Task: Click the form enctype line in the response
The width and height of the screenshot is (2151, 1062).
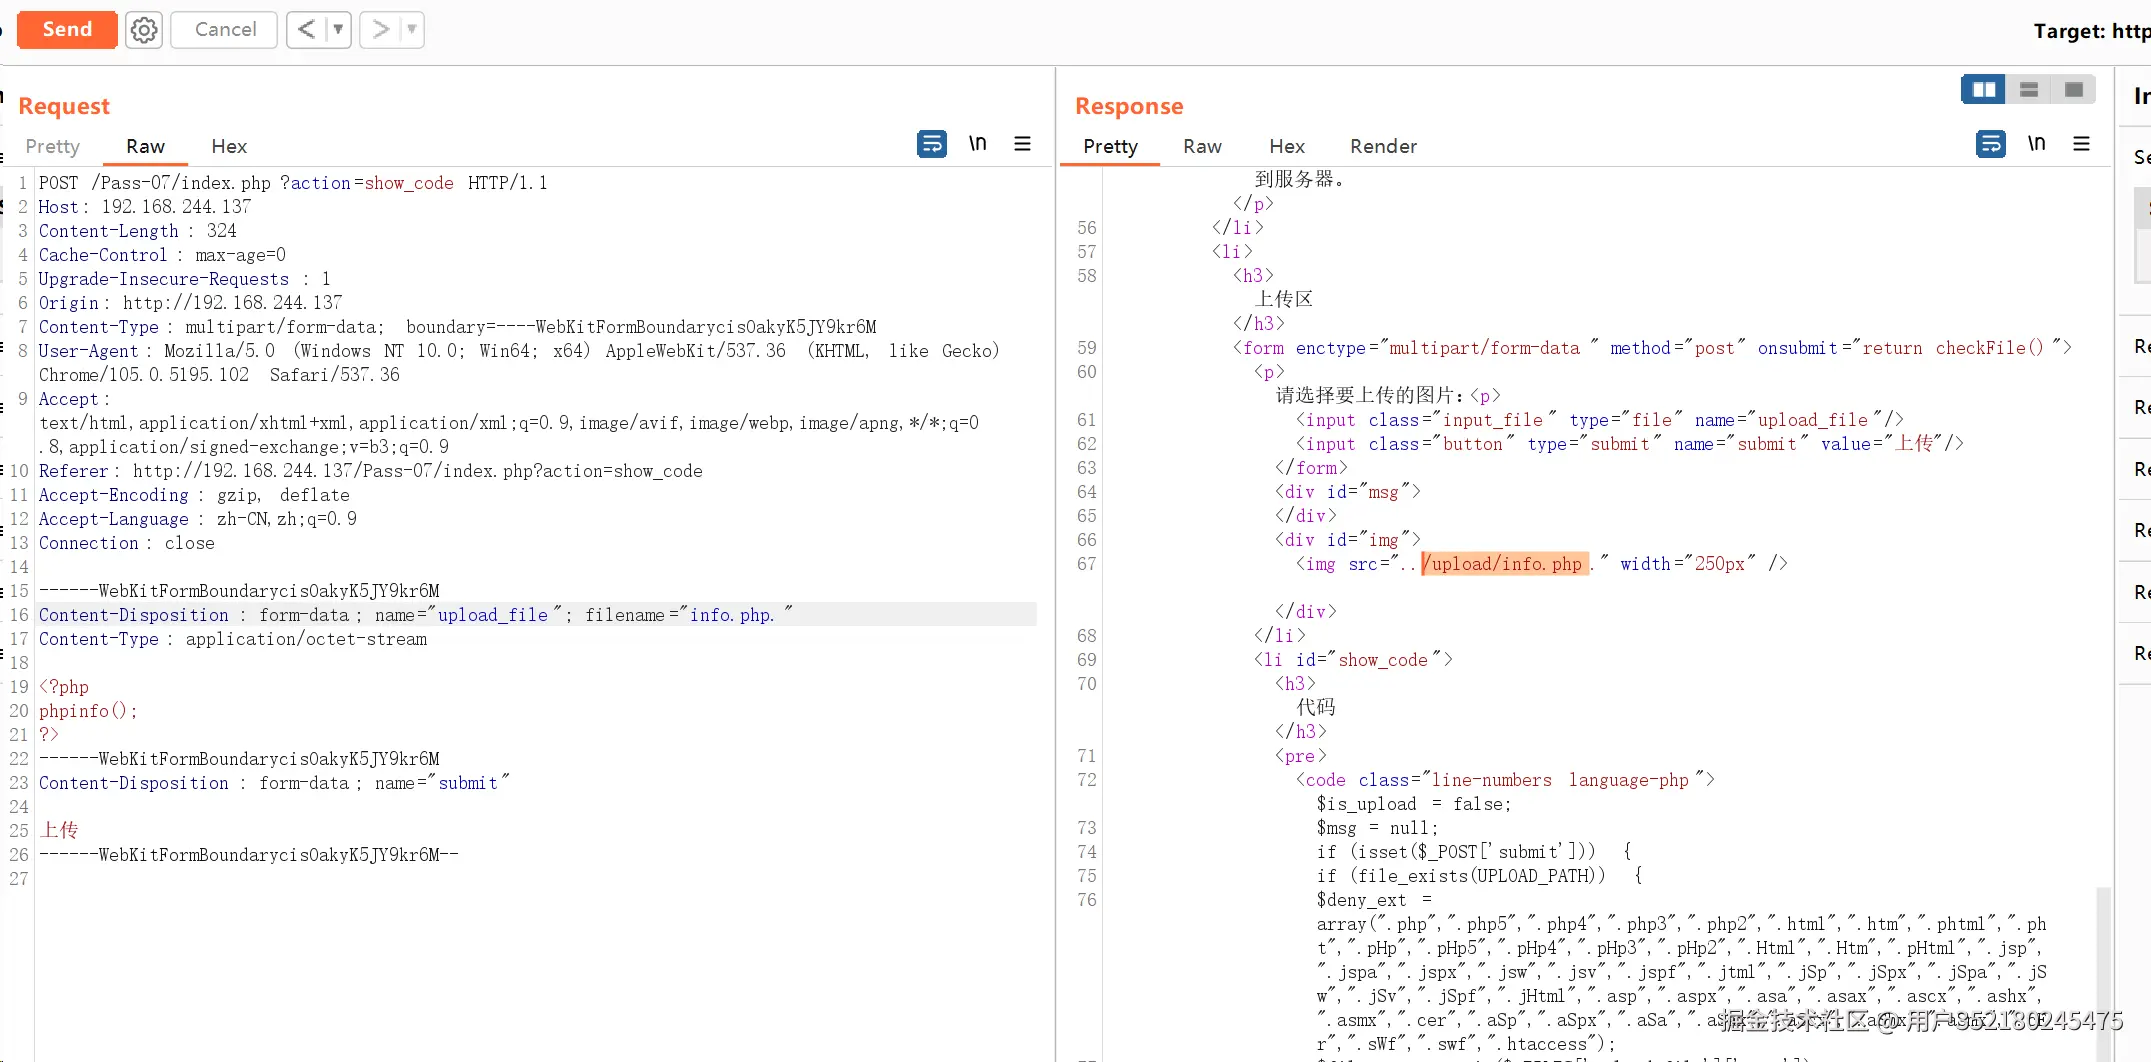Action: coord(1652,348)
